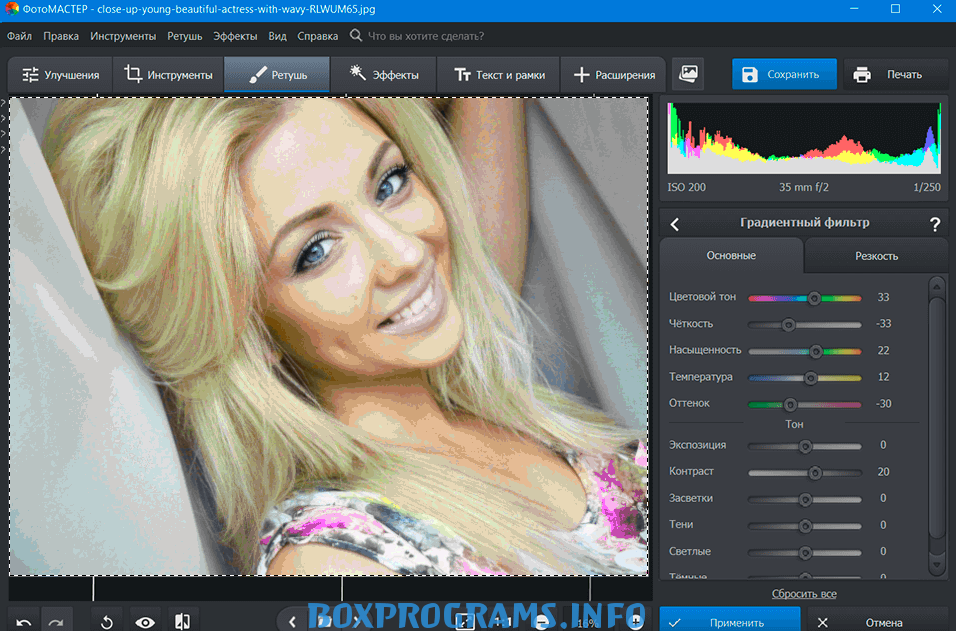Switch to the Резкость tab

(x=876, y=256)
